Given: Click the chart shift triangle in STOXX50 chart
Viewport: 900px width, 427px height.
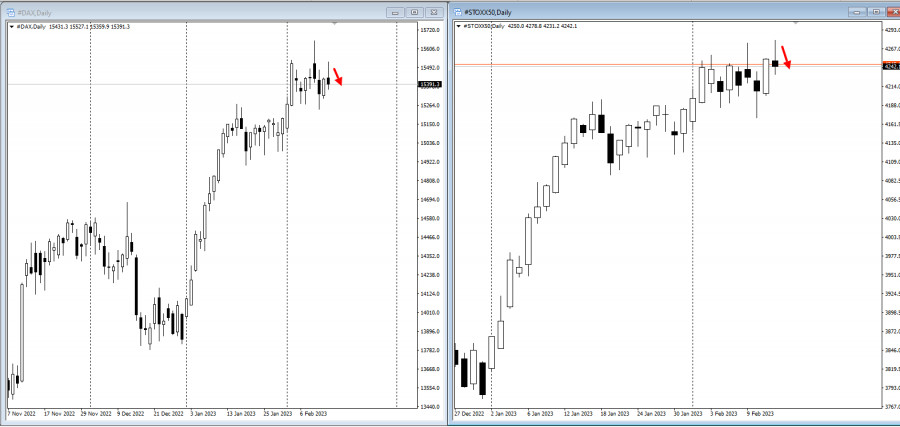Looking at the screenshot, I should pyautogui.click(x=796, y=23).
